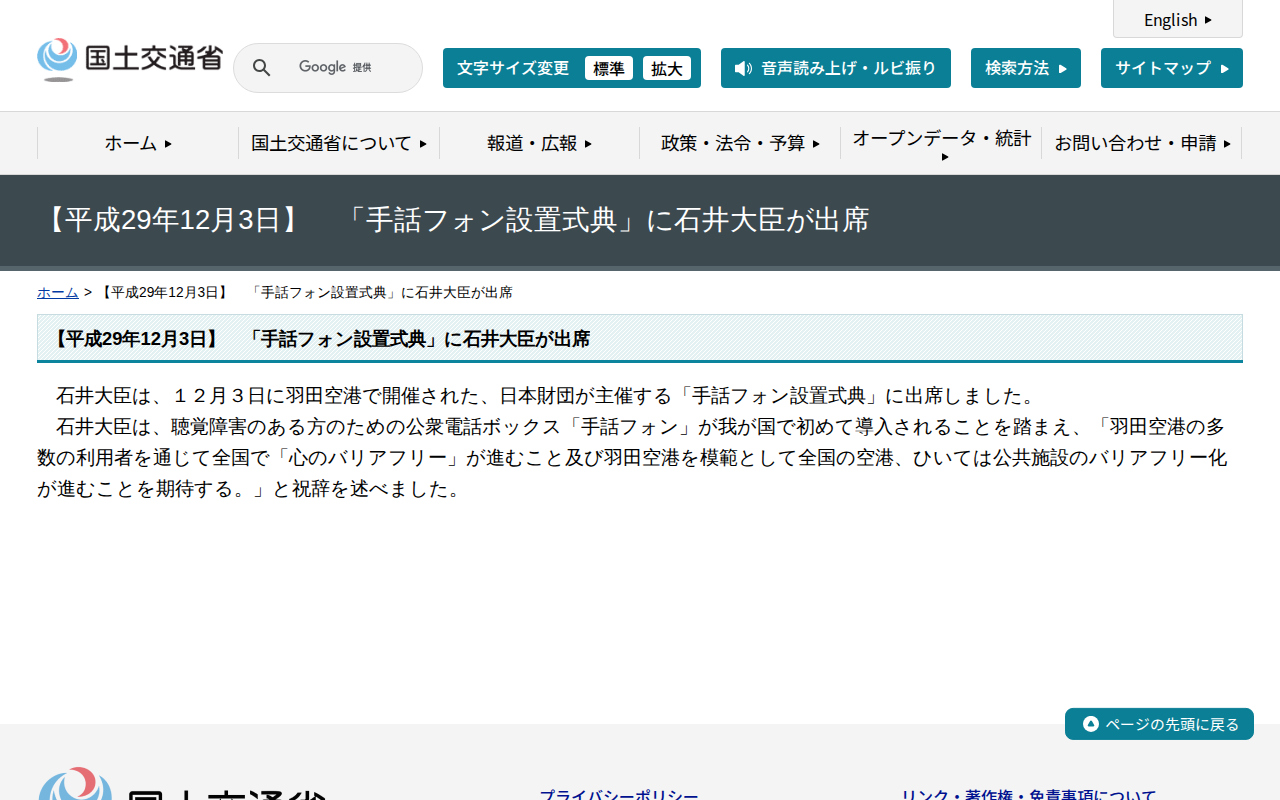1280x800 pixels.
Task: Open the サイトマップ page
Action: tap(1171, 67)
